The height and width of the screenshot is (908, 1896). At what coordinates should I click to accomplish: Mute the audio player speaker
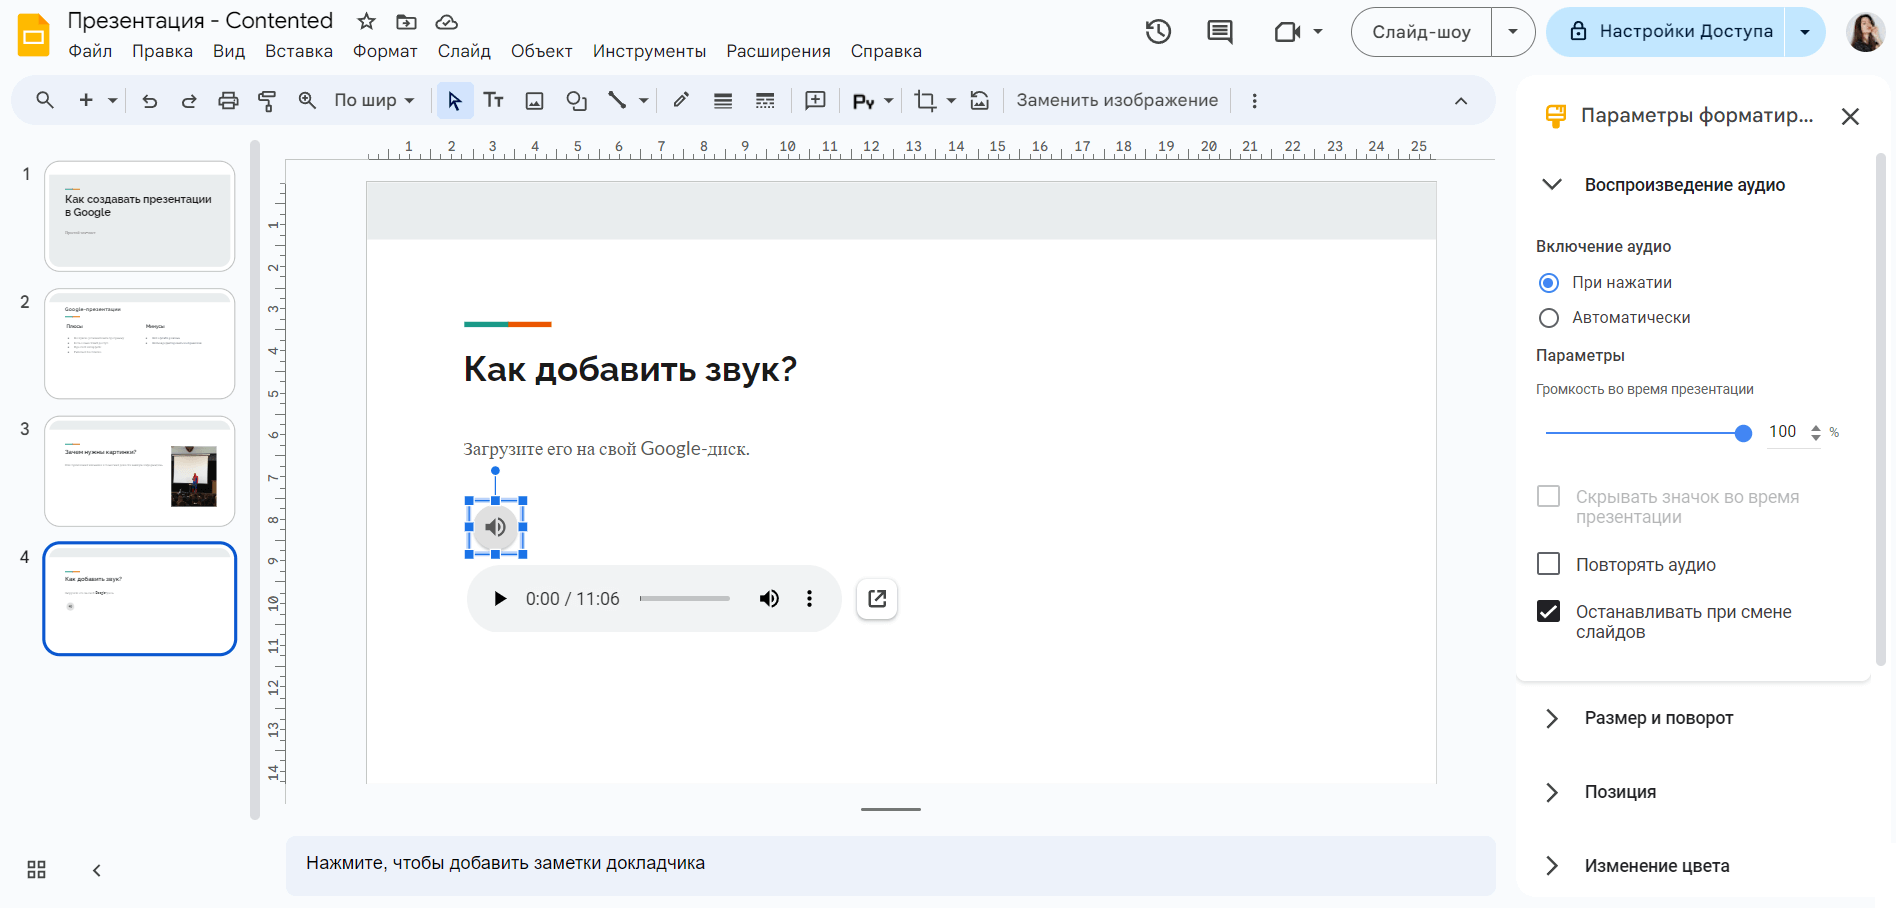[x=769, y=599]
